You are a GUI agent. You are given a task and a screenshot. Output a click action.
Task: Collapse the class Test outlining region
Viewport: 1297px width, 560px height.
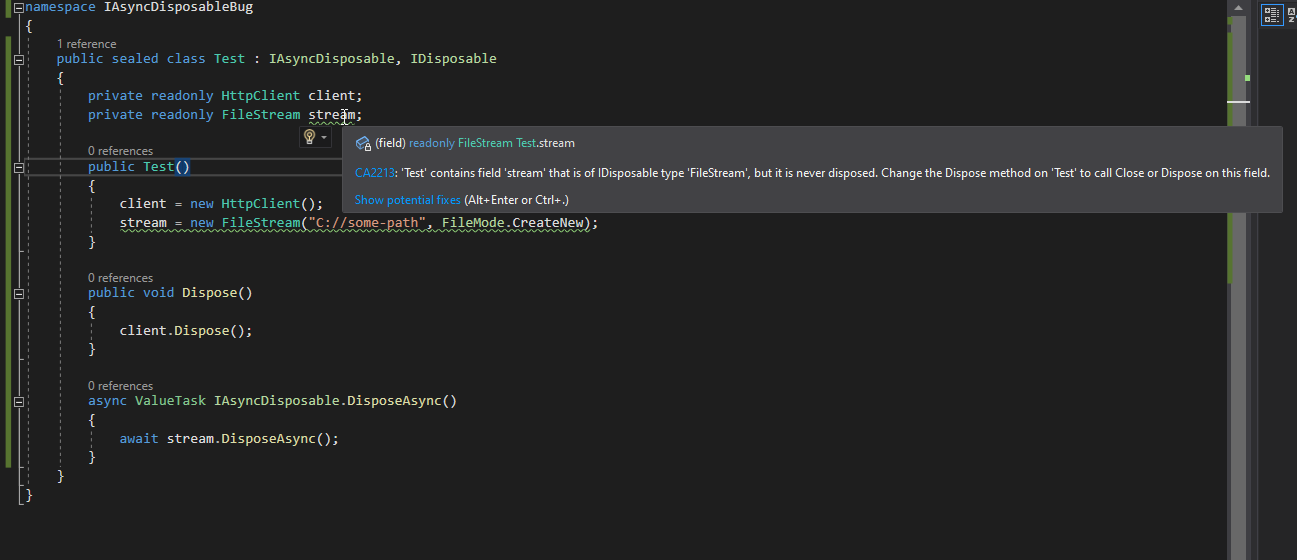click(x=19, y=60)
